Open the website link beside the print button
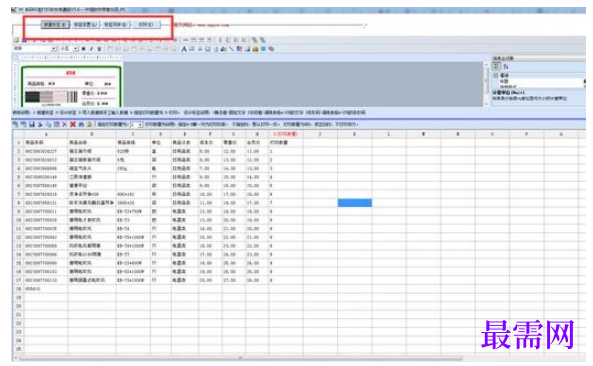The height and width of the screenshot is (366, 593). [x=202, y=25]
